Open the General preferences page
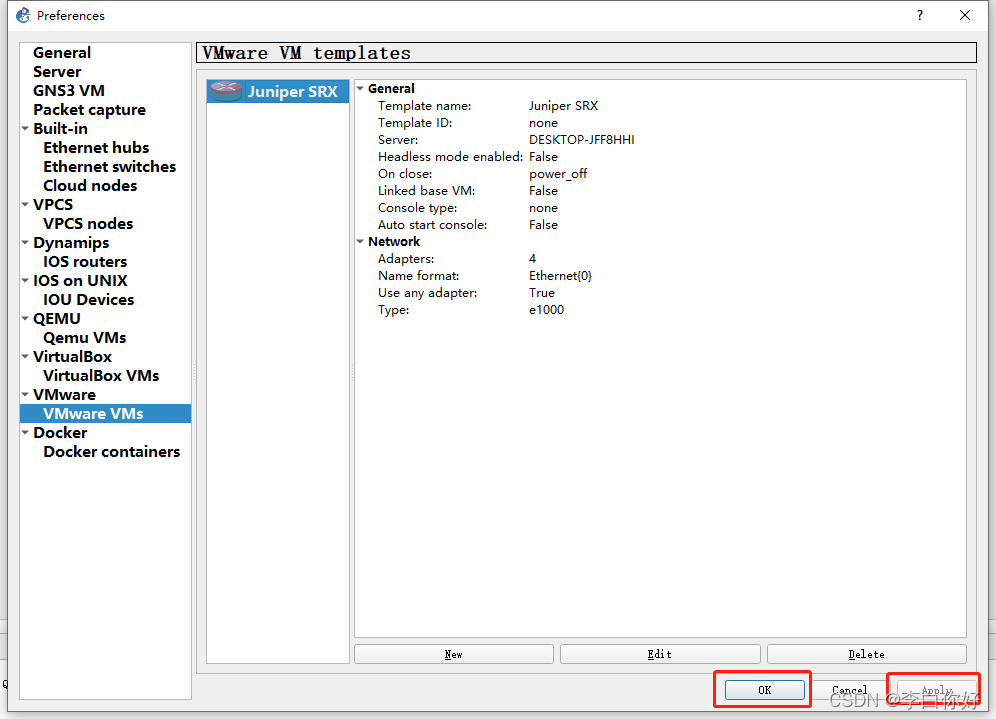Image resolution: width=996 pixels, height=719 pixels. click(62, 53)
